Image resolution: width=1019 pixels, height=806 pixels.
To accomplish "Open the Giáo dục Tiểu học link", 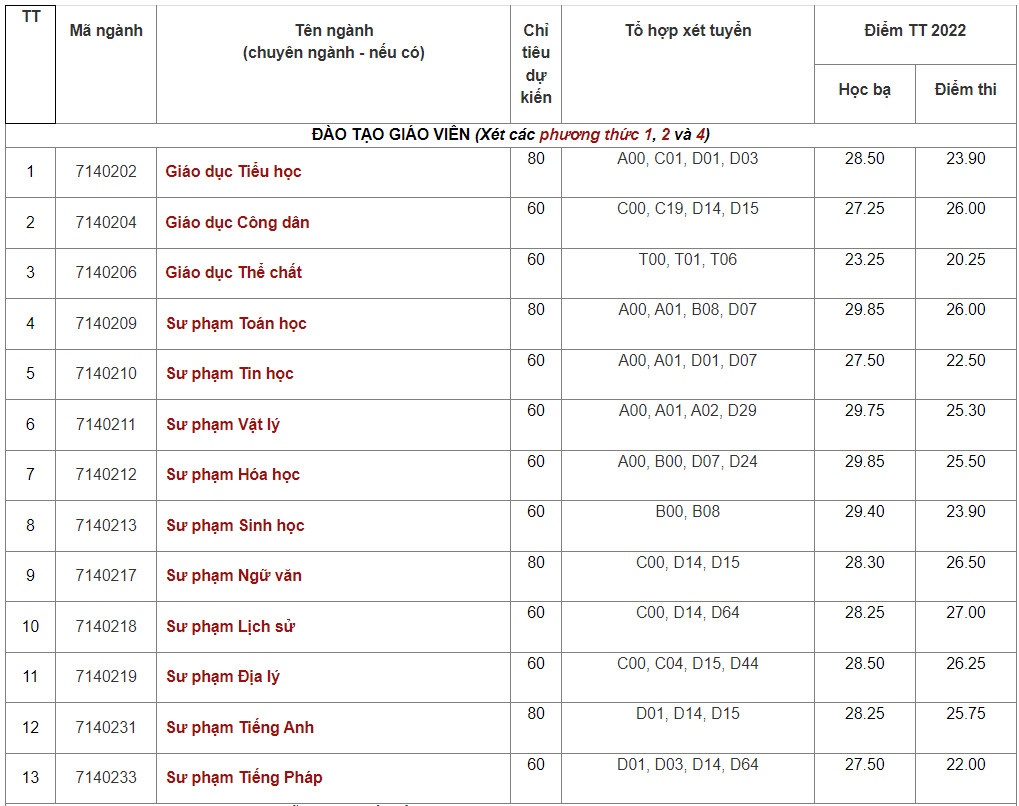I will click(x=233, y=172).
